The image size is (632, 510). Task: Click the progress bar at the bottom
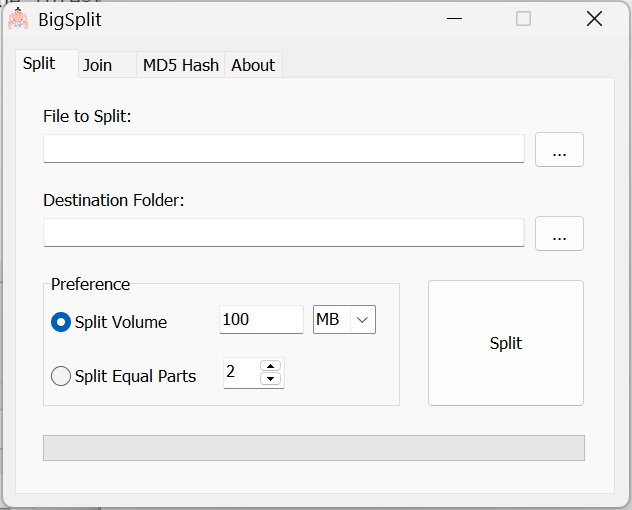click(x=313, y=448)
